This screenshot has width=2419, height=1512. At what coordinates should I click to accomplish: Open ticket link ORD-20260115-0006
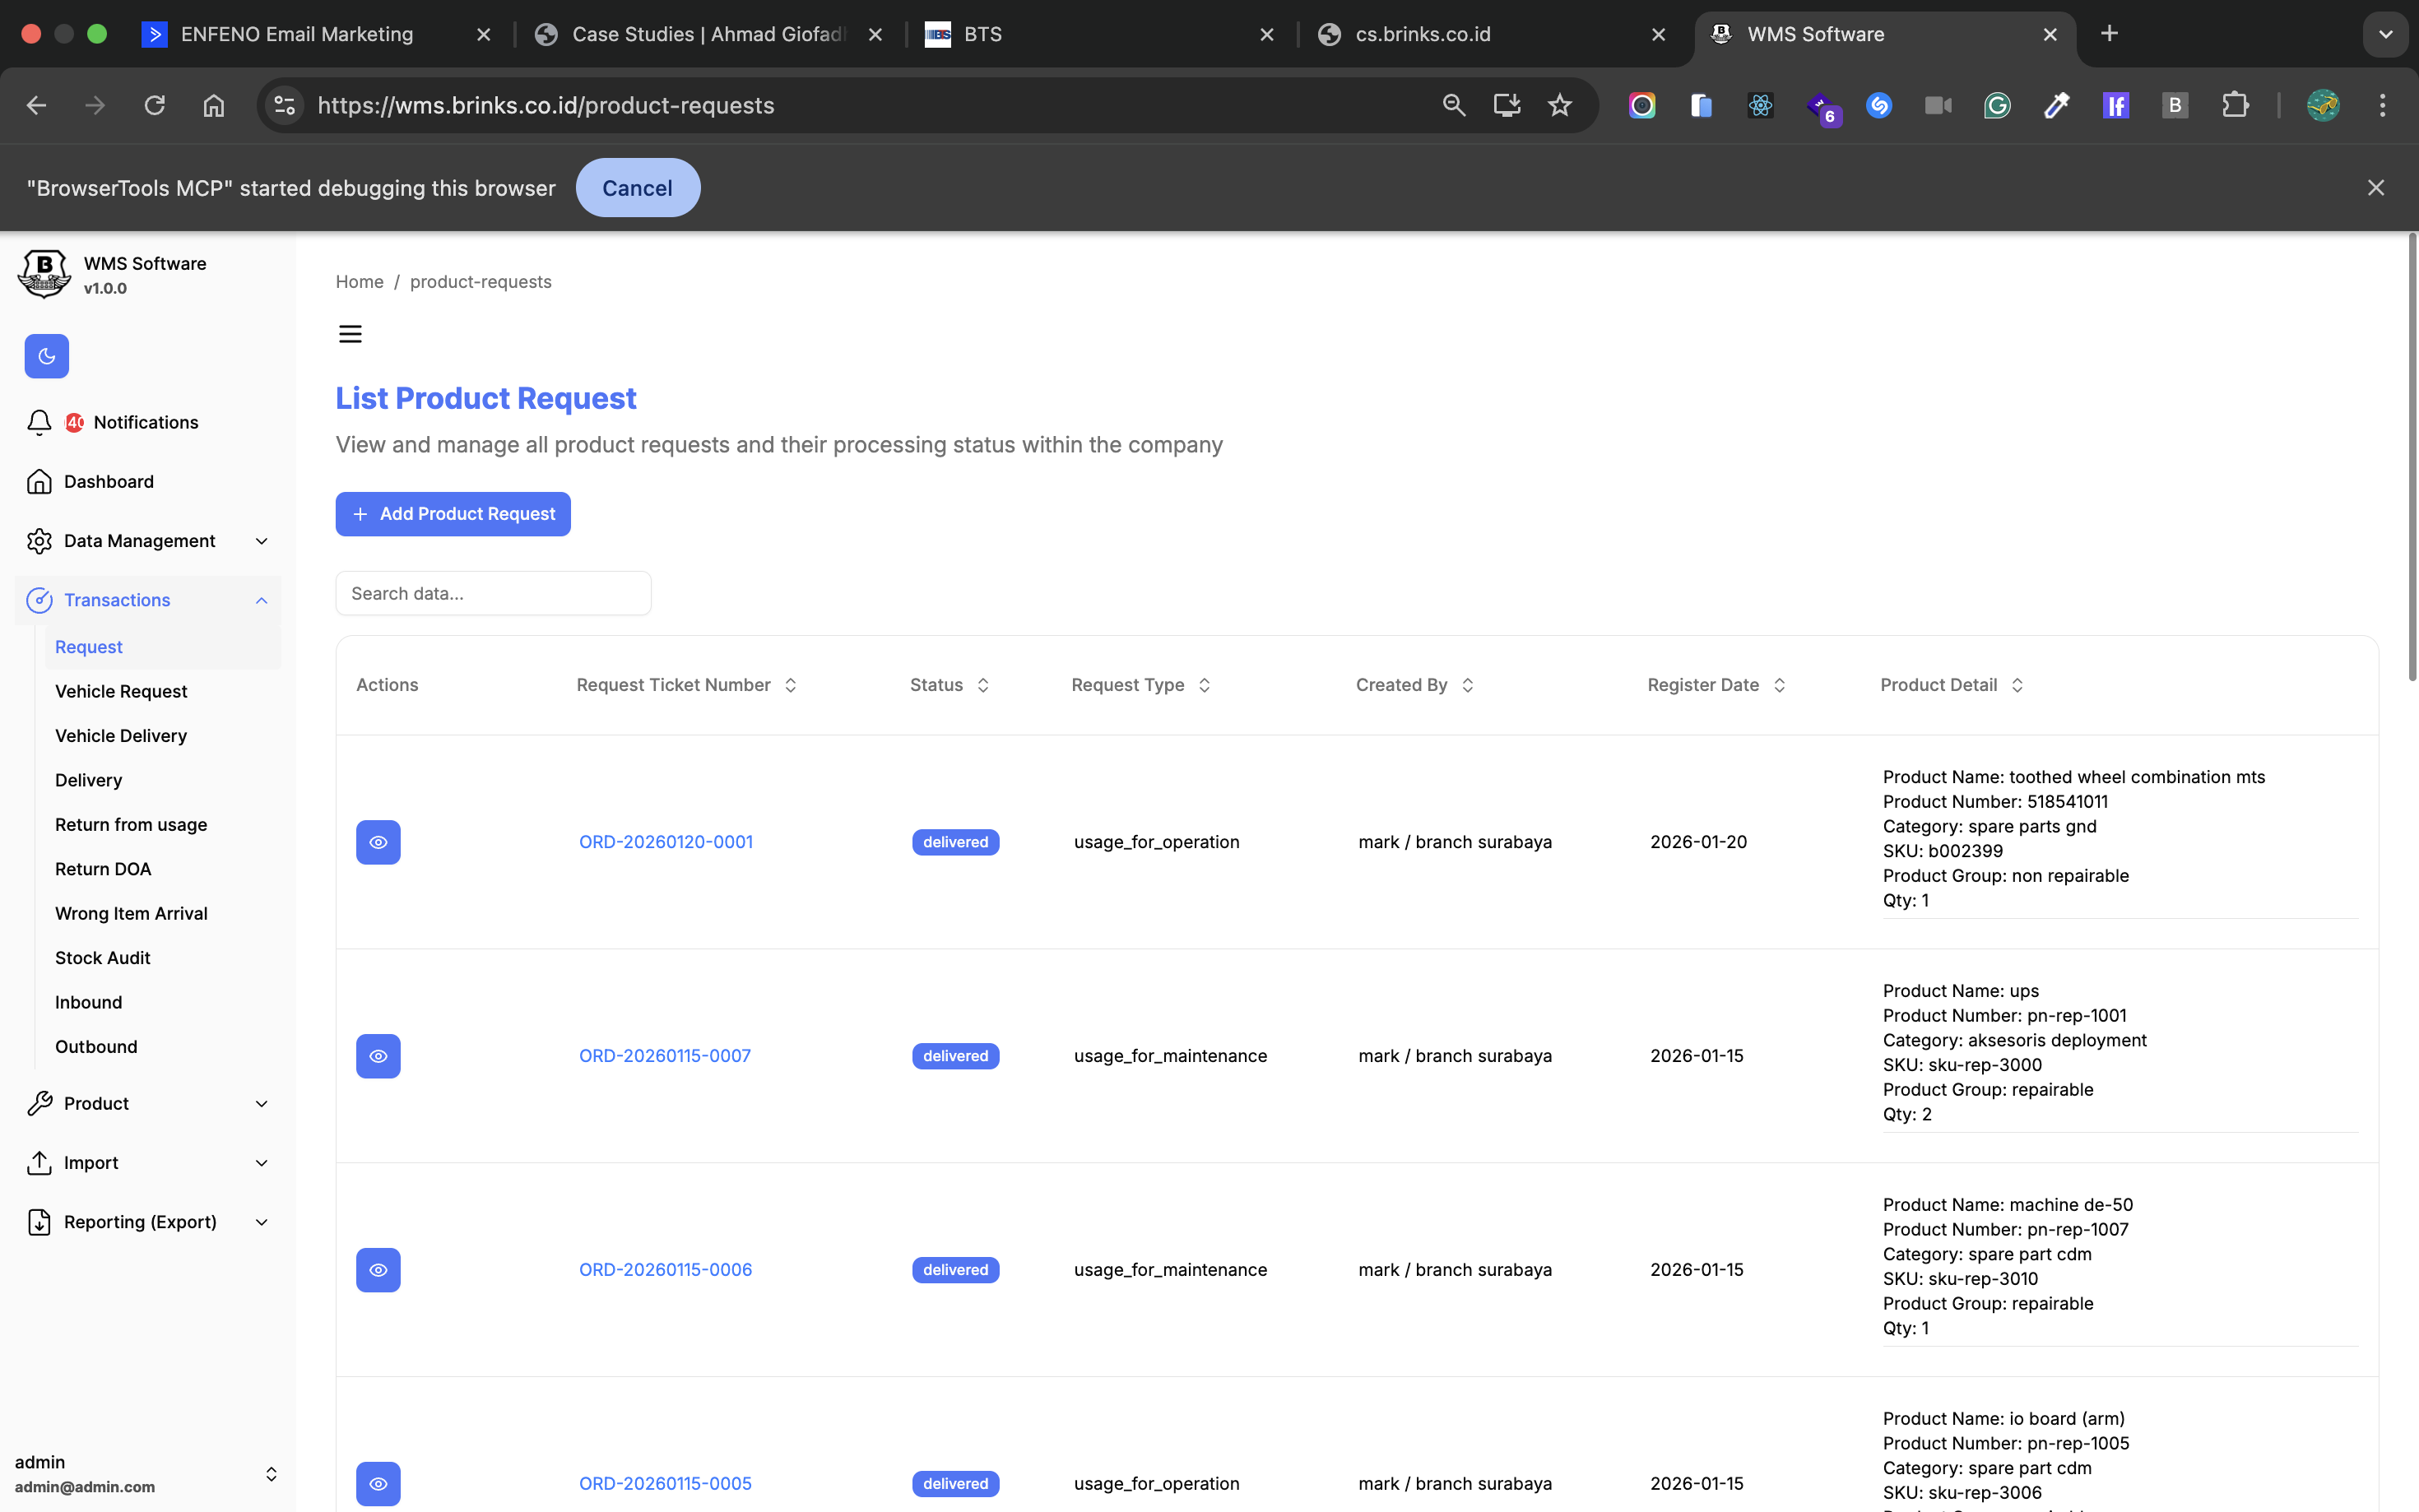(665, 1269)
